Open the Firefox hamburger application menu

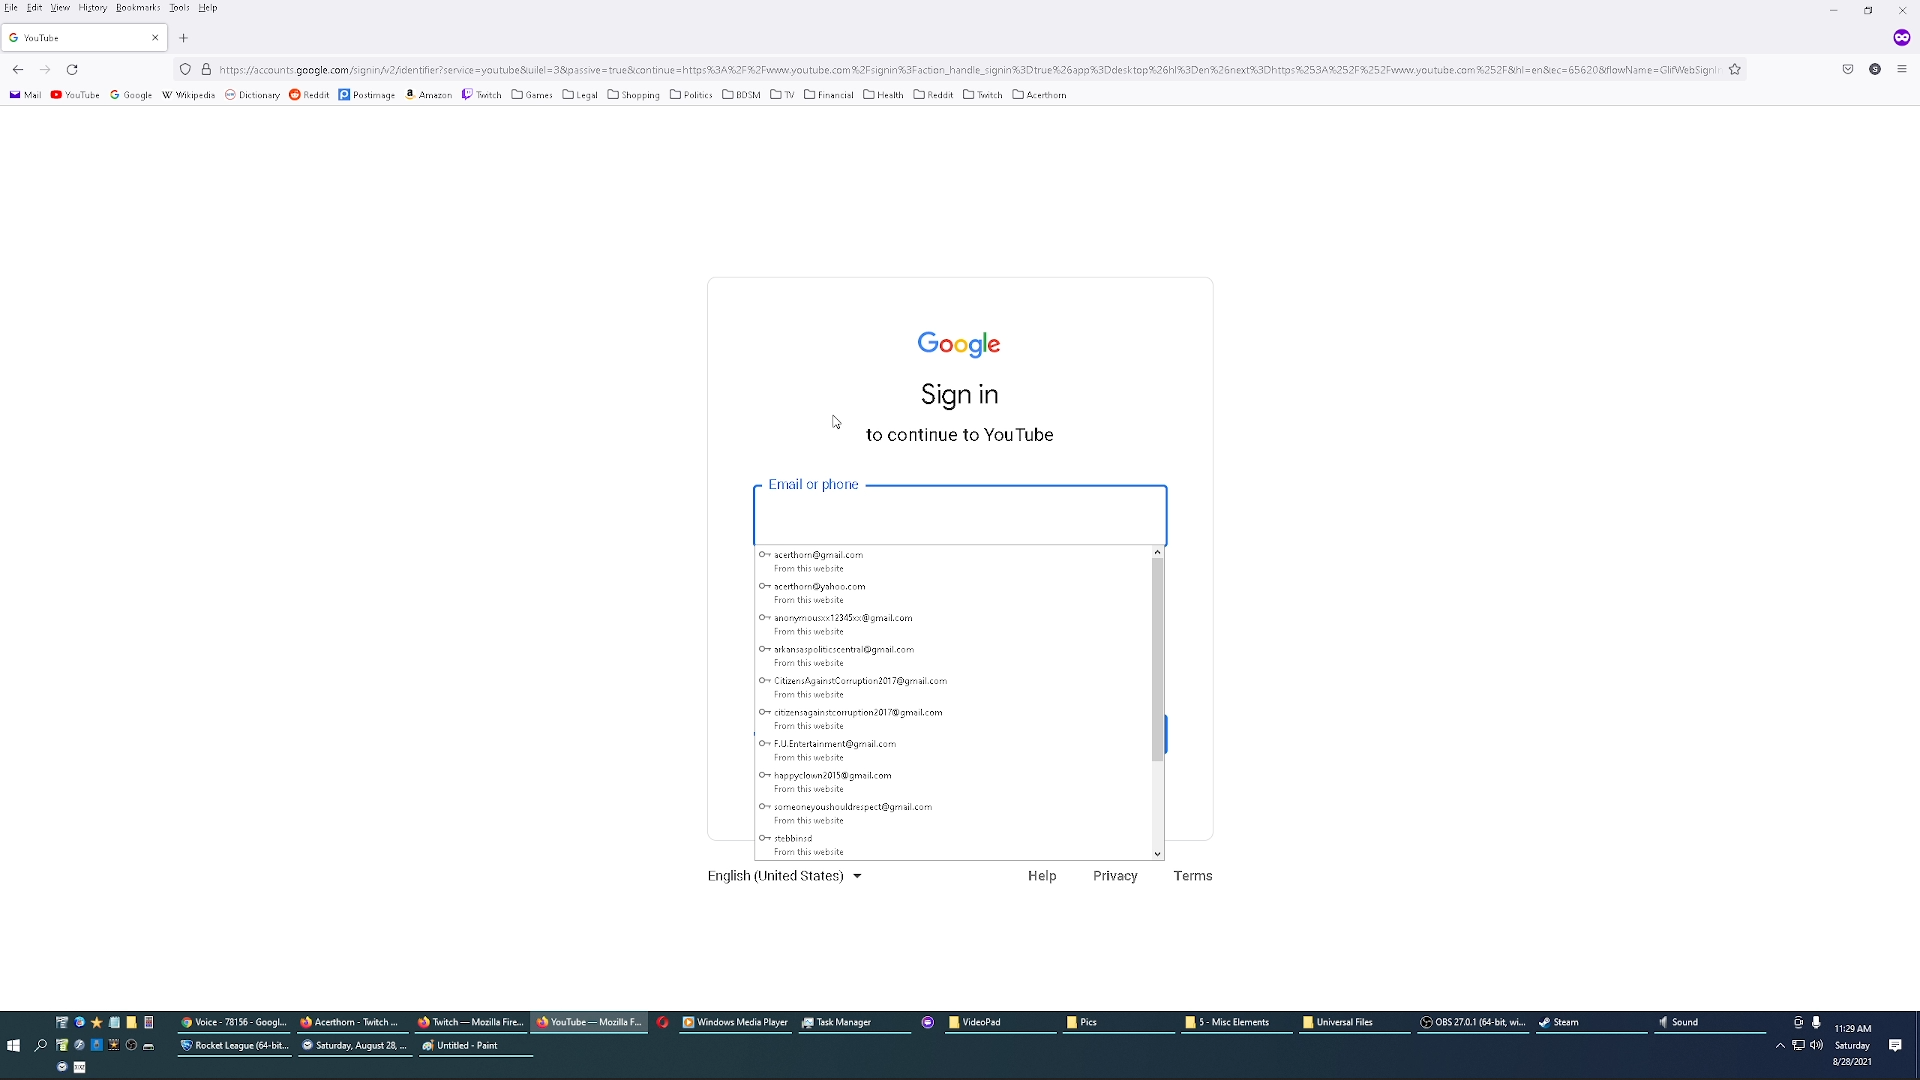1902,69
